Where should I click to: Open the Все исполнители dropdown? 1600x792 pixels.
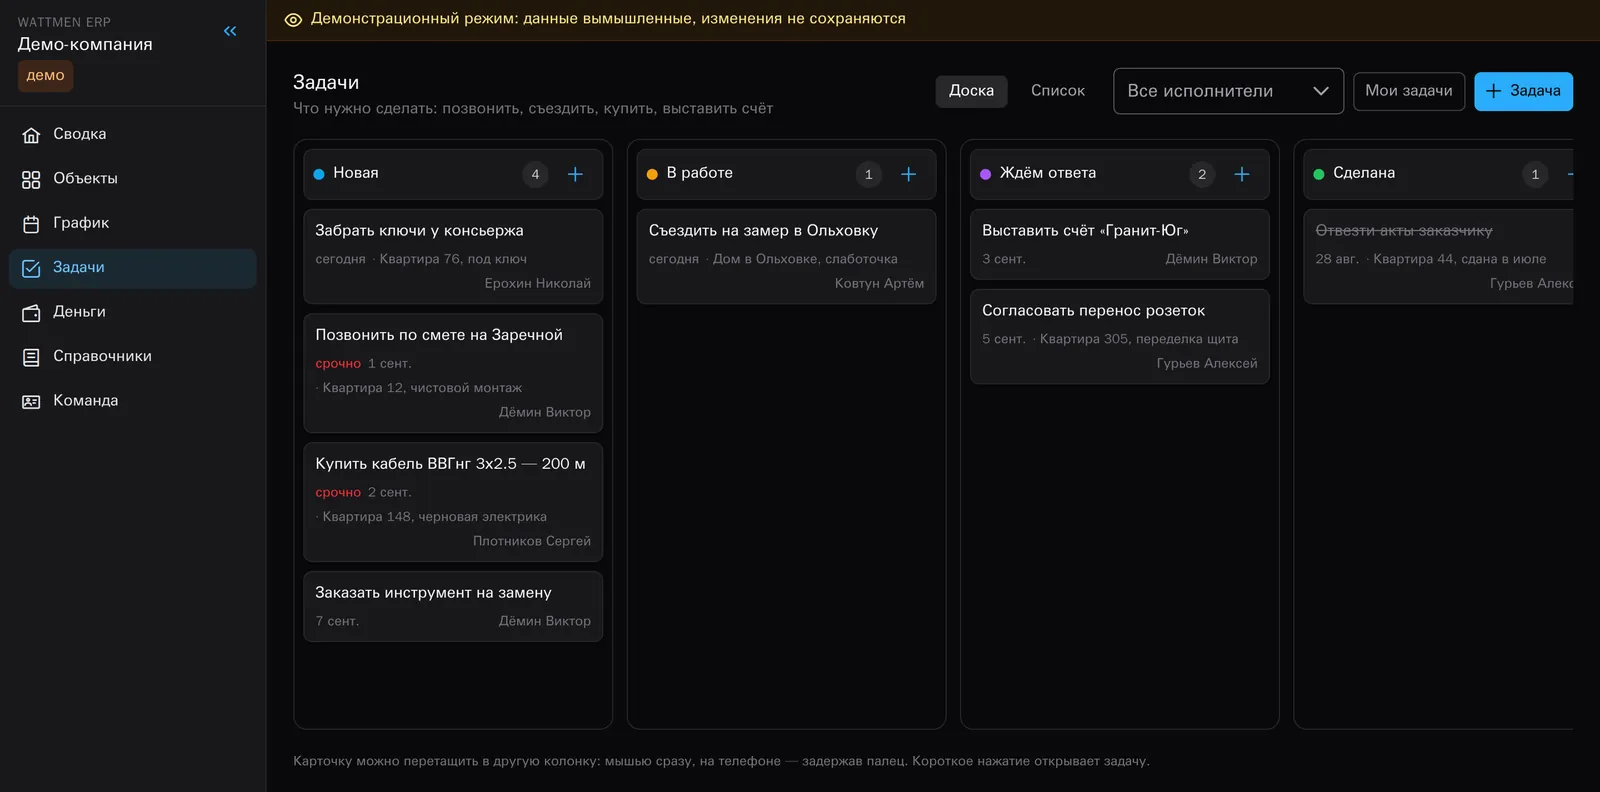(x=1228, y=91)
